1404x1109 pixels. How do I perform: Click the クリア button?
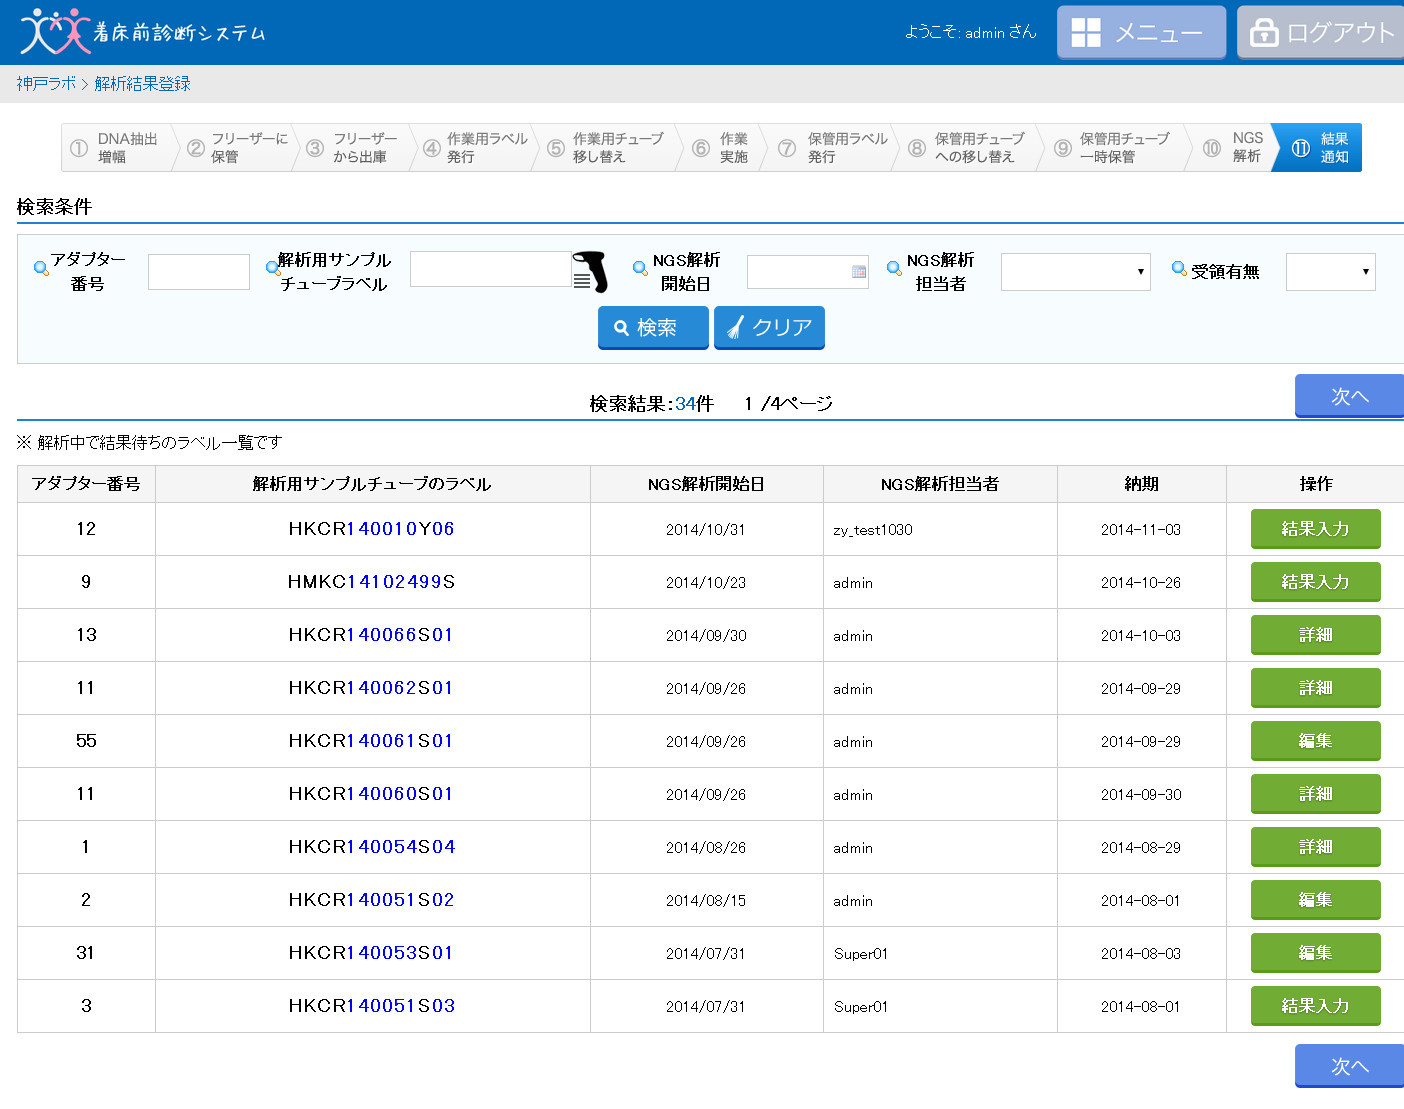(x=769, y=328)
